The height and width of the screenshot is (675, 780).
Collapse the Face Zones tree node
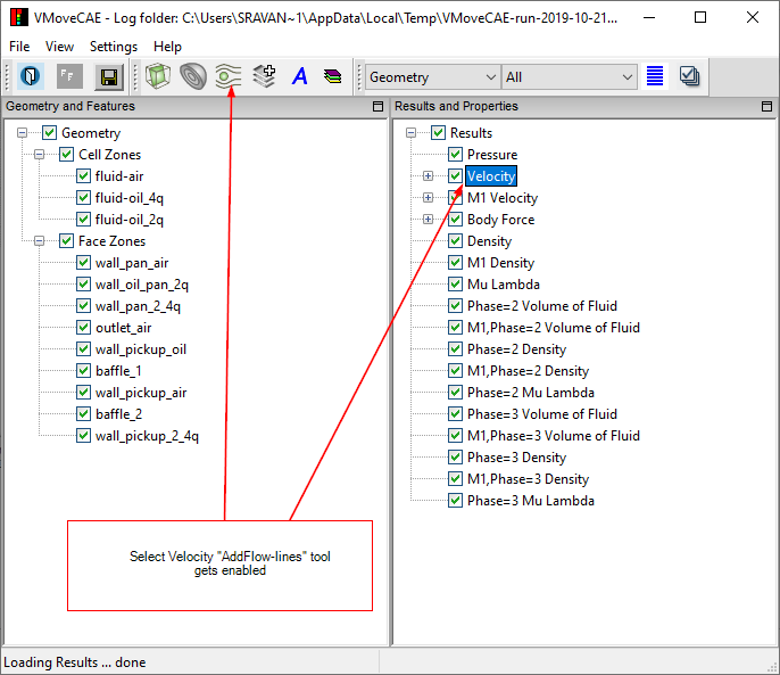click(39, 241)
